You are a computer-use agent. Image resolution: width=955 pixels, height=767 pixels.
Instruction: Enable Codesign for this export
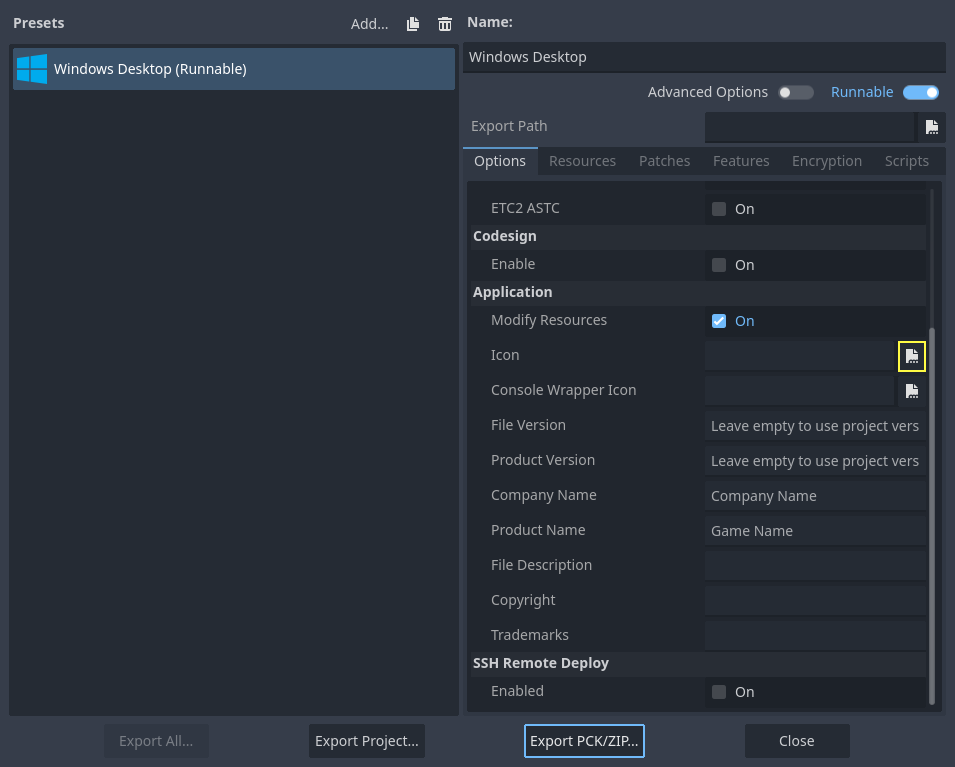[718, 264]
